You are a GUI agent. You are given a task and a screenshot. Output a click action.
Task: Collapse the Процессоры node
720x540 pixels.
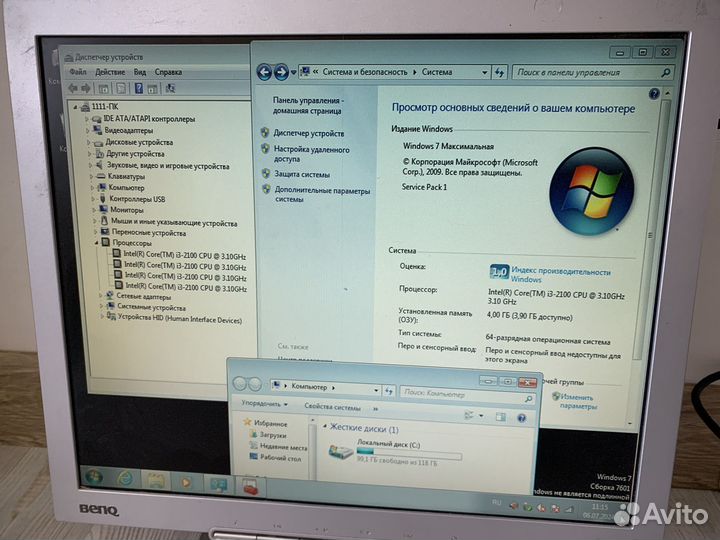96,242
